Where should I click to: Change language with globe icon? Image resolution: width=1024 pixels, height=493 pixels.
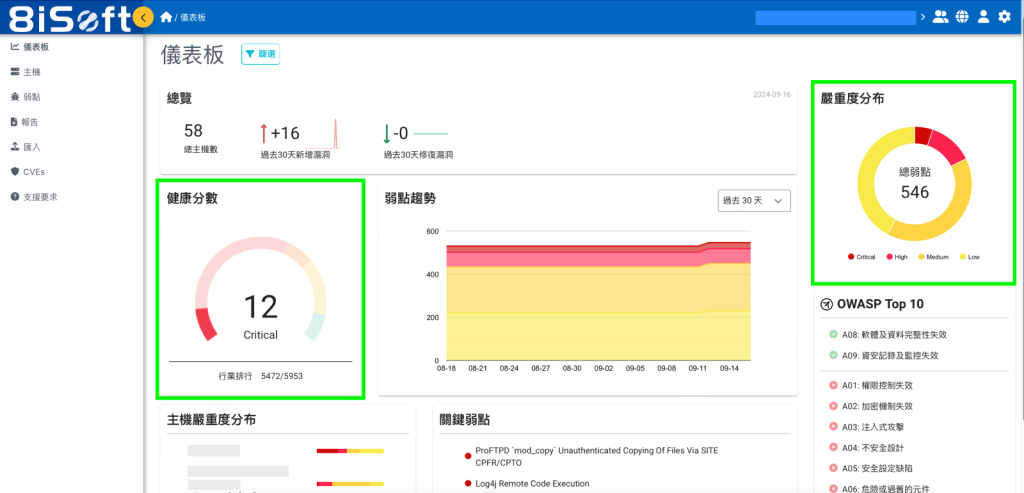(x=962, y=17)
